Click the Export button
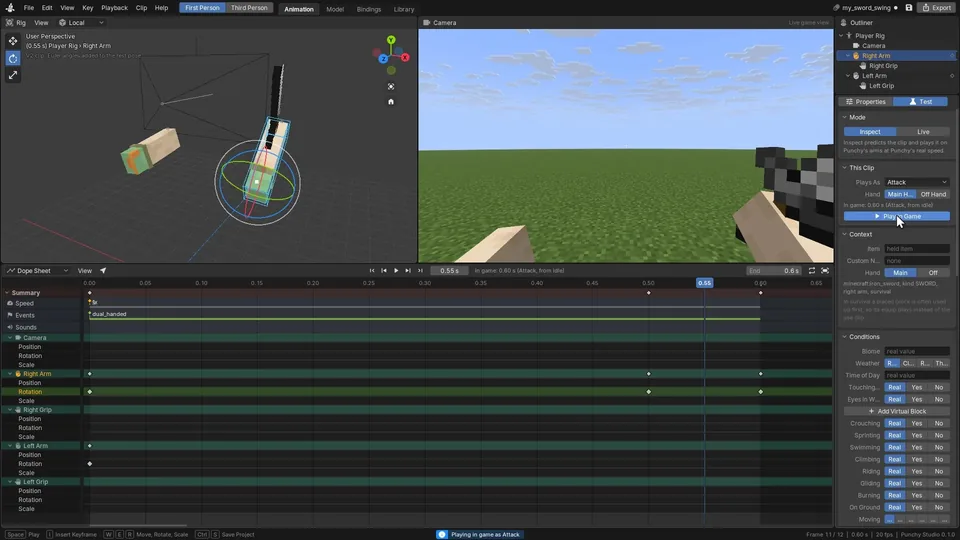This screenshot has height=540, width=960. 937,8
